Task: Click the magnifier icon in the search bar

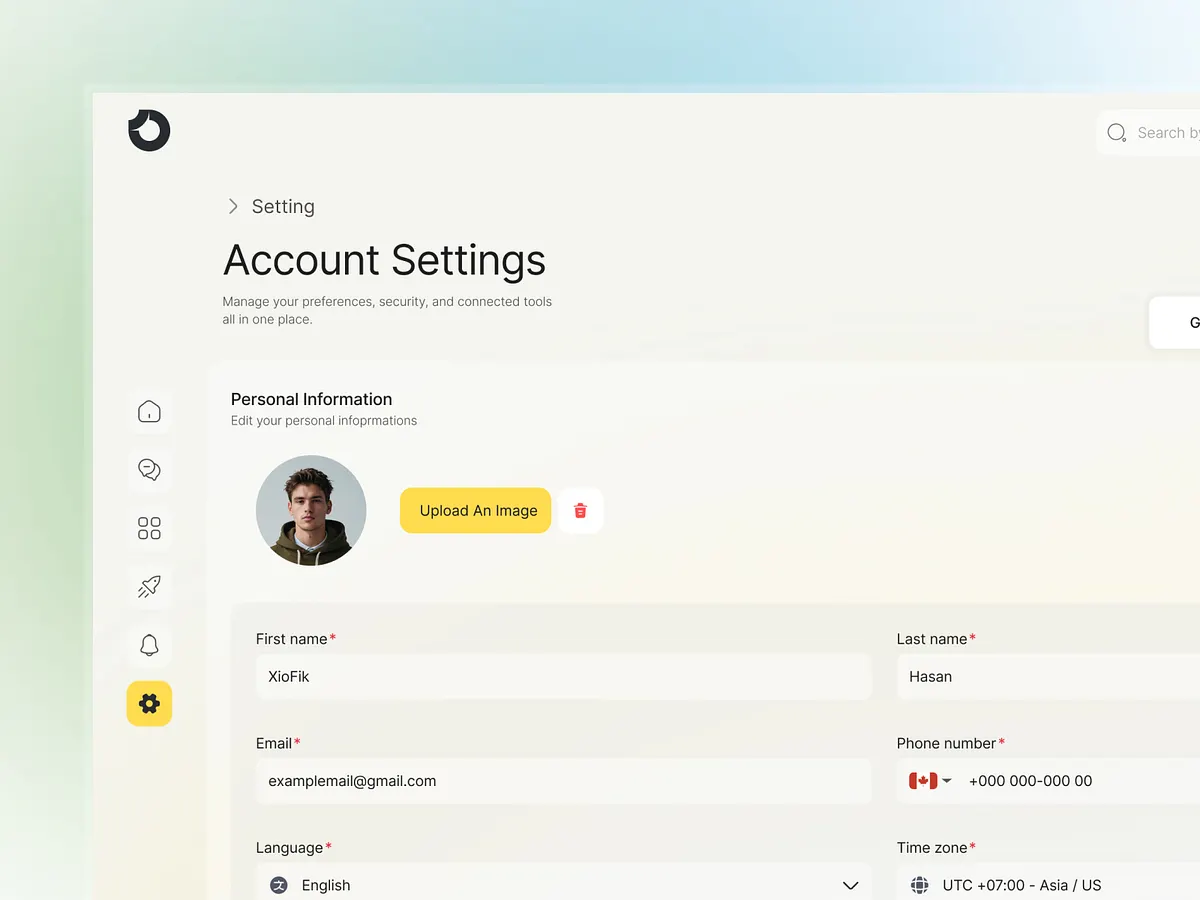Action: point(1116,132)
